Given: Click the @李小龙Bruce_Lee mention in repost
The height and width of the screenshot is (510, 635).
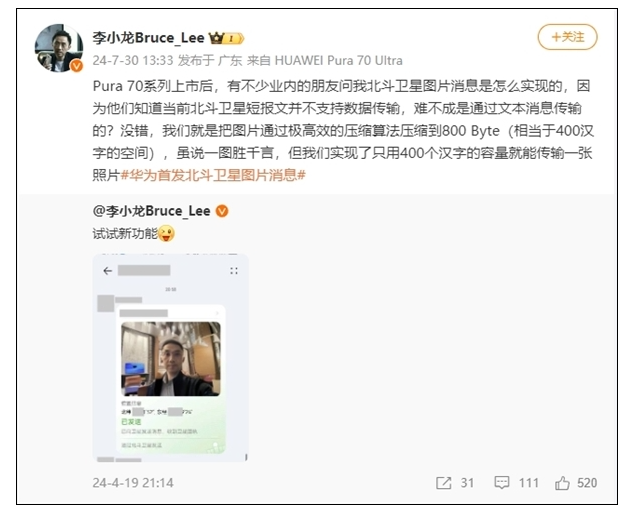Looking at the screenshot, I should coord(151,211).
